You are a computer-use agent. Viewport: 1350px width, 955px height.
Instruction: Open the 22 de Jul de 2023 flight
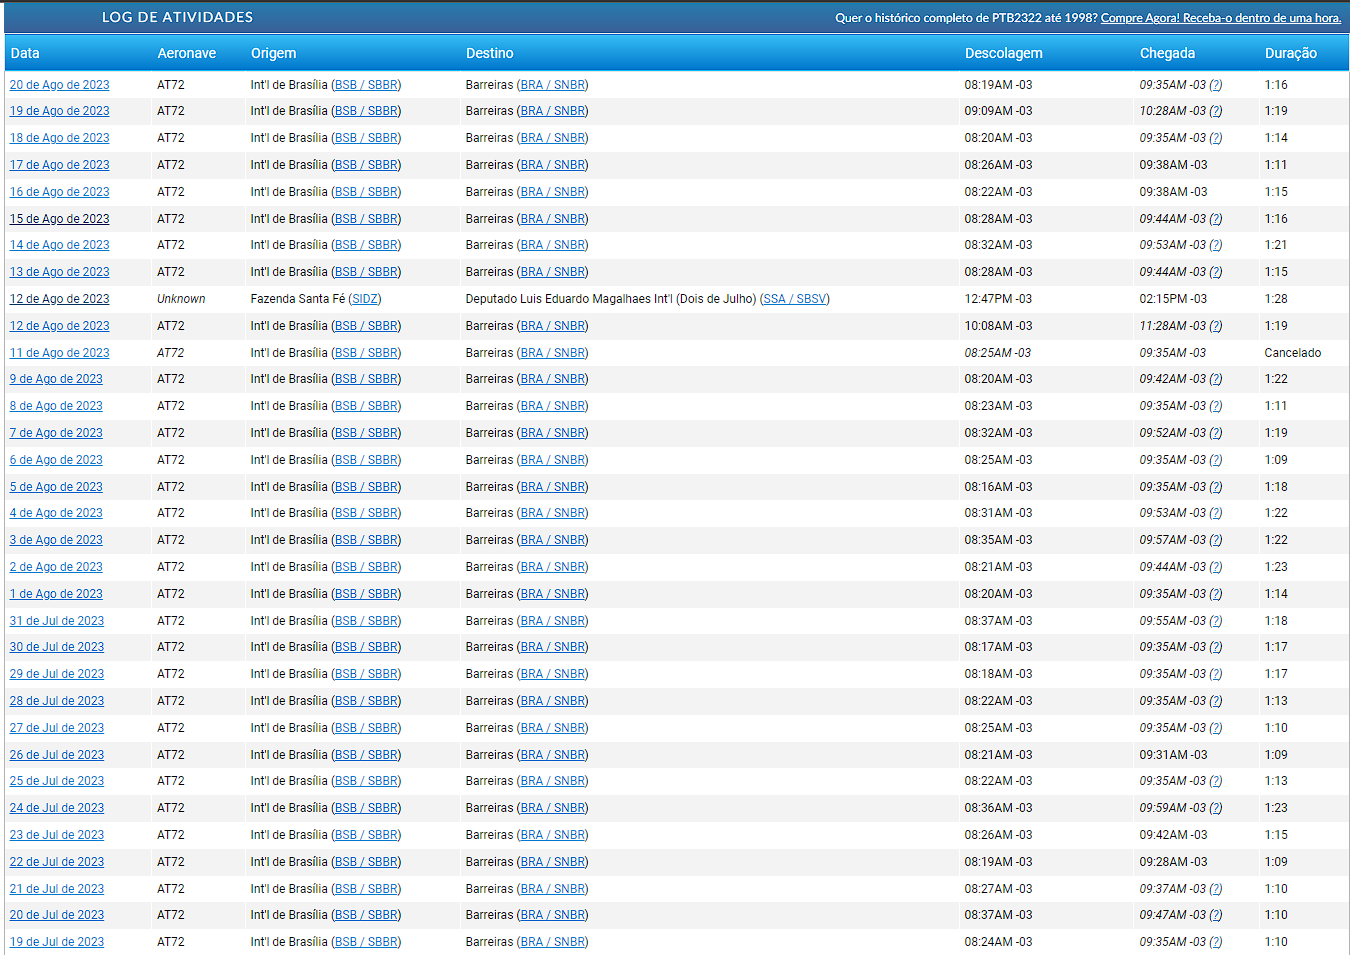click(57, 862)
